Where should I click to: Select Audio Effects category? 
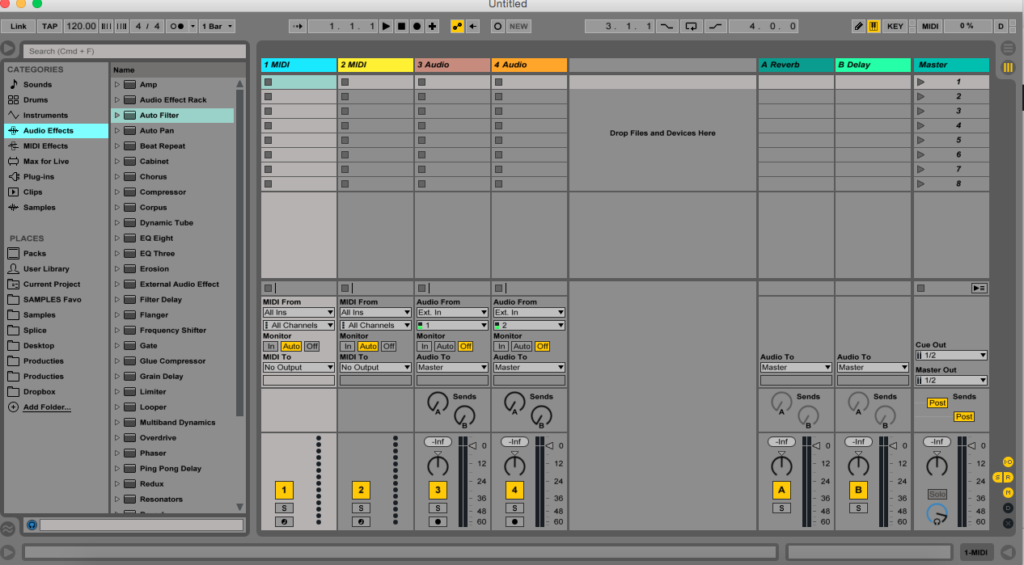[56, 131]
